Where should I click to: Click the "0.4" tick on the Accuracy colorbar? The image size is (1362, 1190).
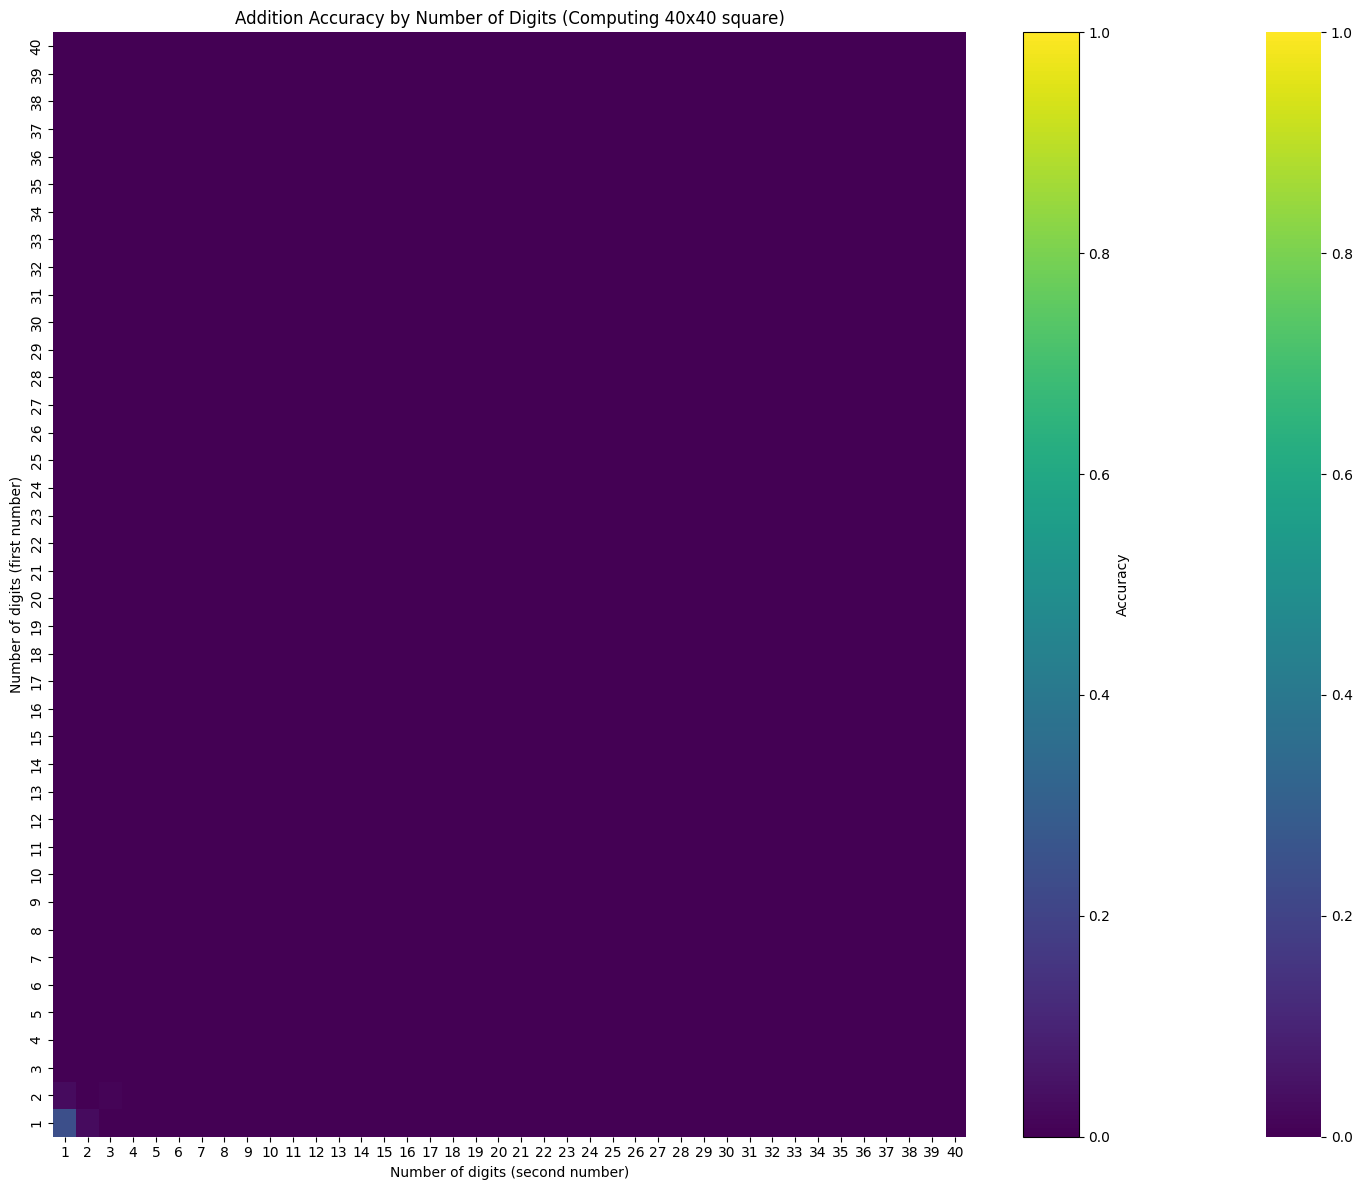tap(1098, 695)
